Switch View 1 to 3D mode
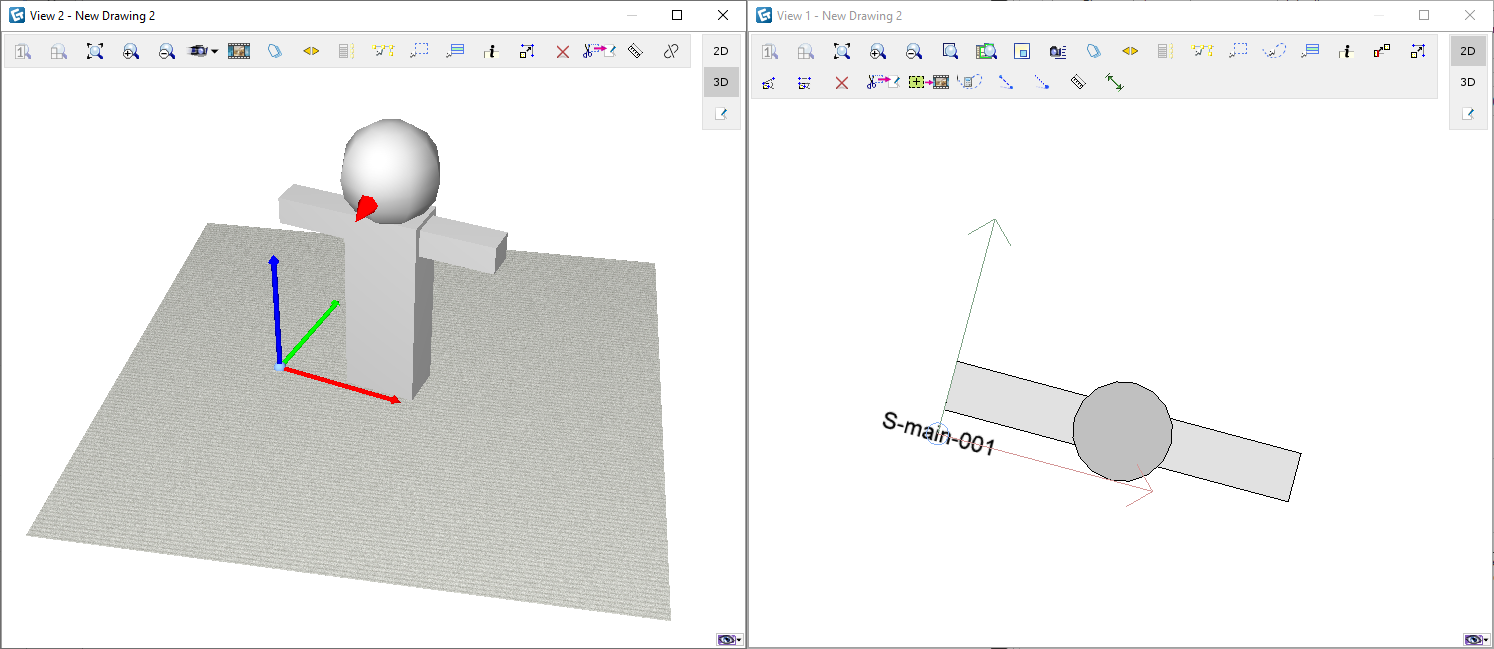This screenshot has height=649, width=1494. pos(1468,82)
